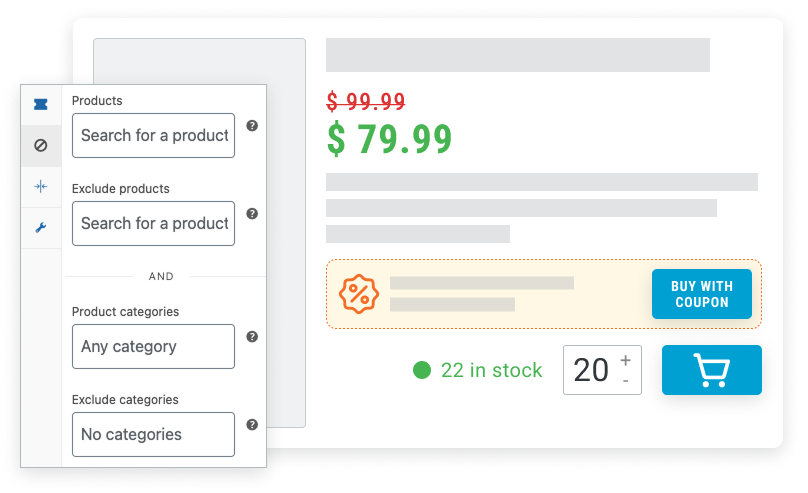Increase quantity with the plus stepper
This screenshot has height=493, width=808.
coord(626,360)
